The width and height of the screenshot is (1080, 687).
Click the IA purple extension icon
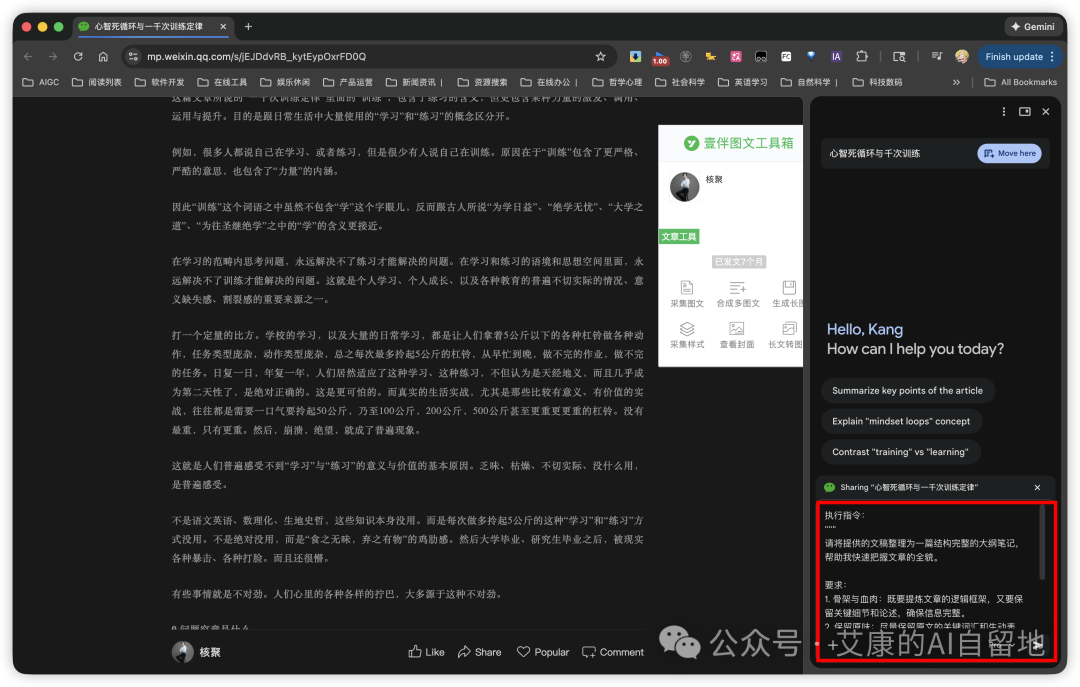point(836,57)
